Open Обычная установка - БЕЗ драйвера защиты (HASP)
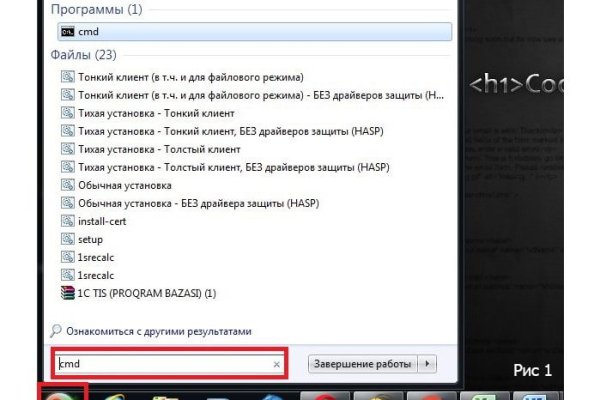Viewport: 600px width, 400px height. pyautogui.click(x=199, y=203)
